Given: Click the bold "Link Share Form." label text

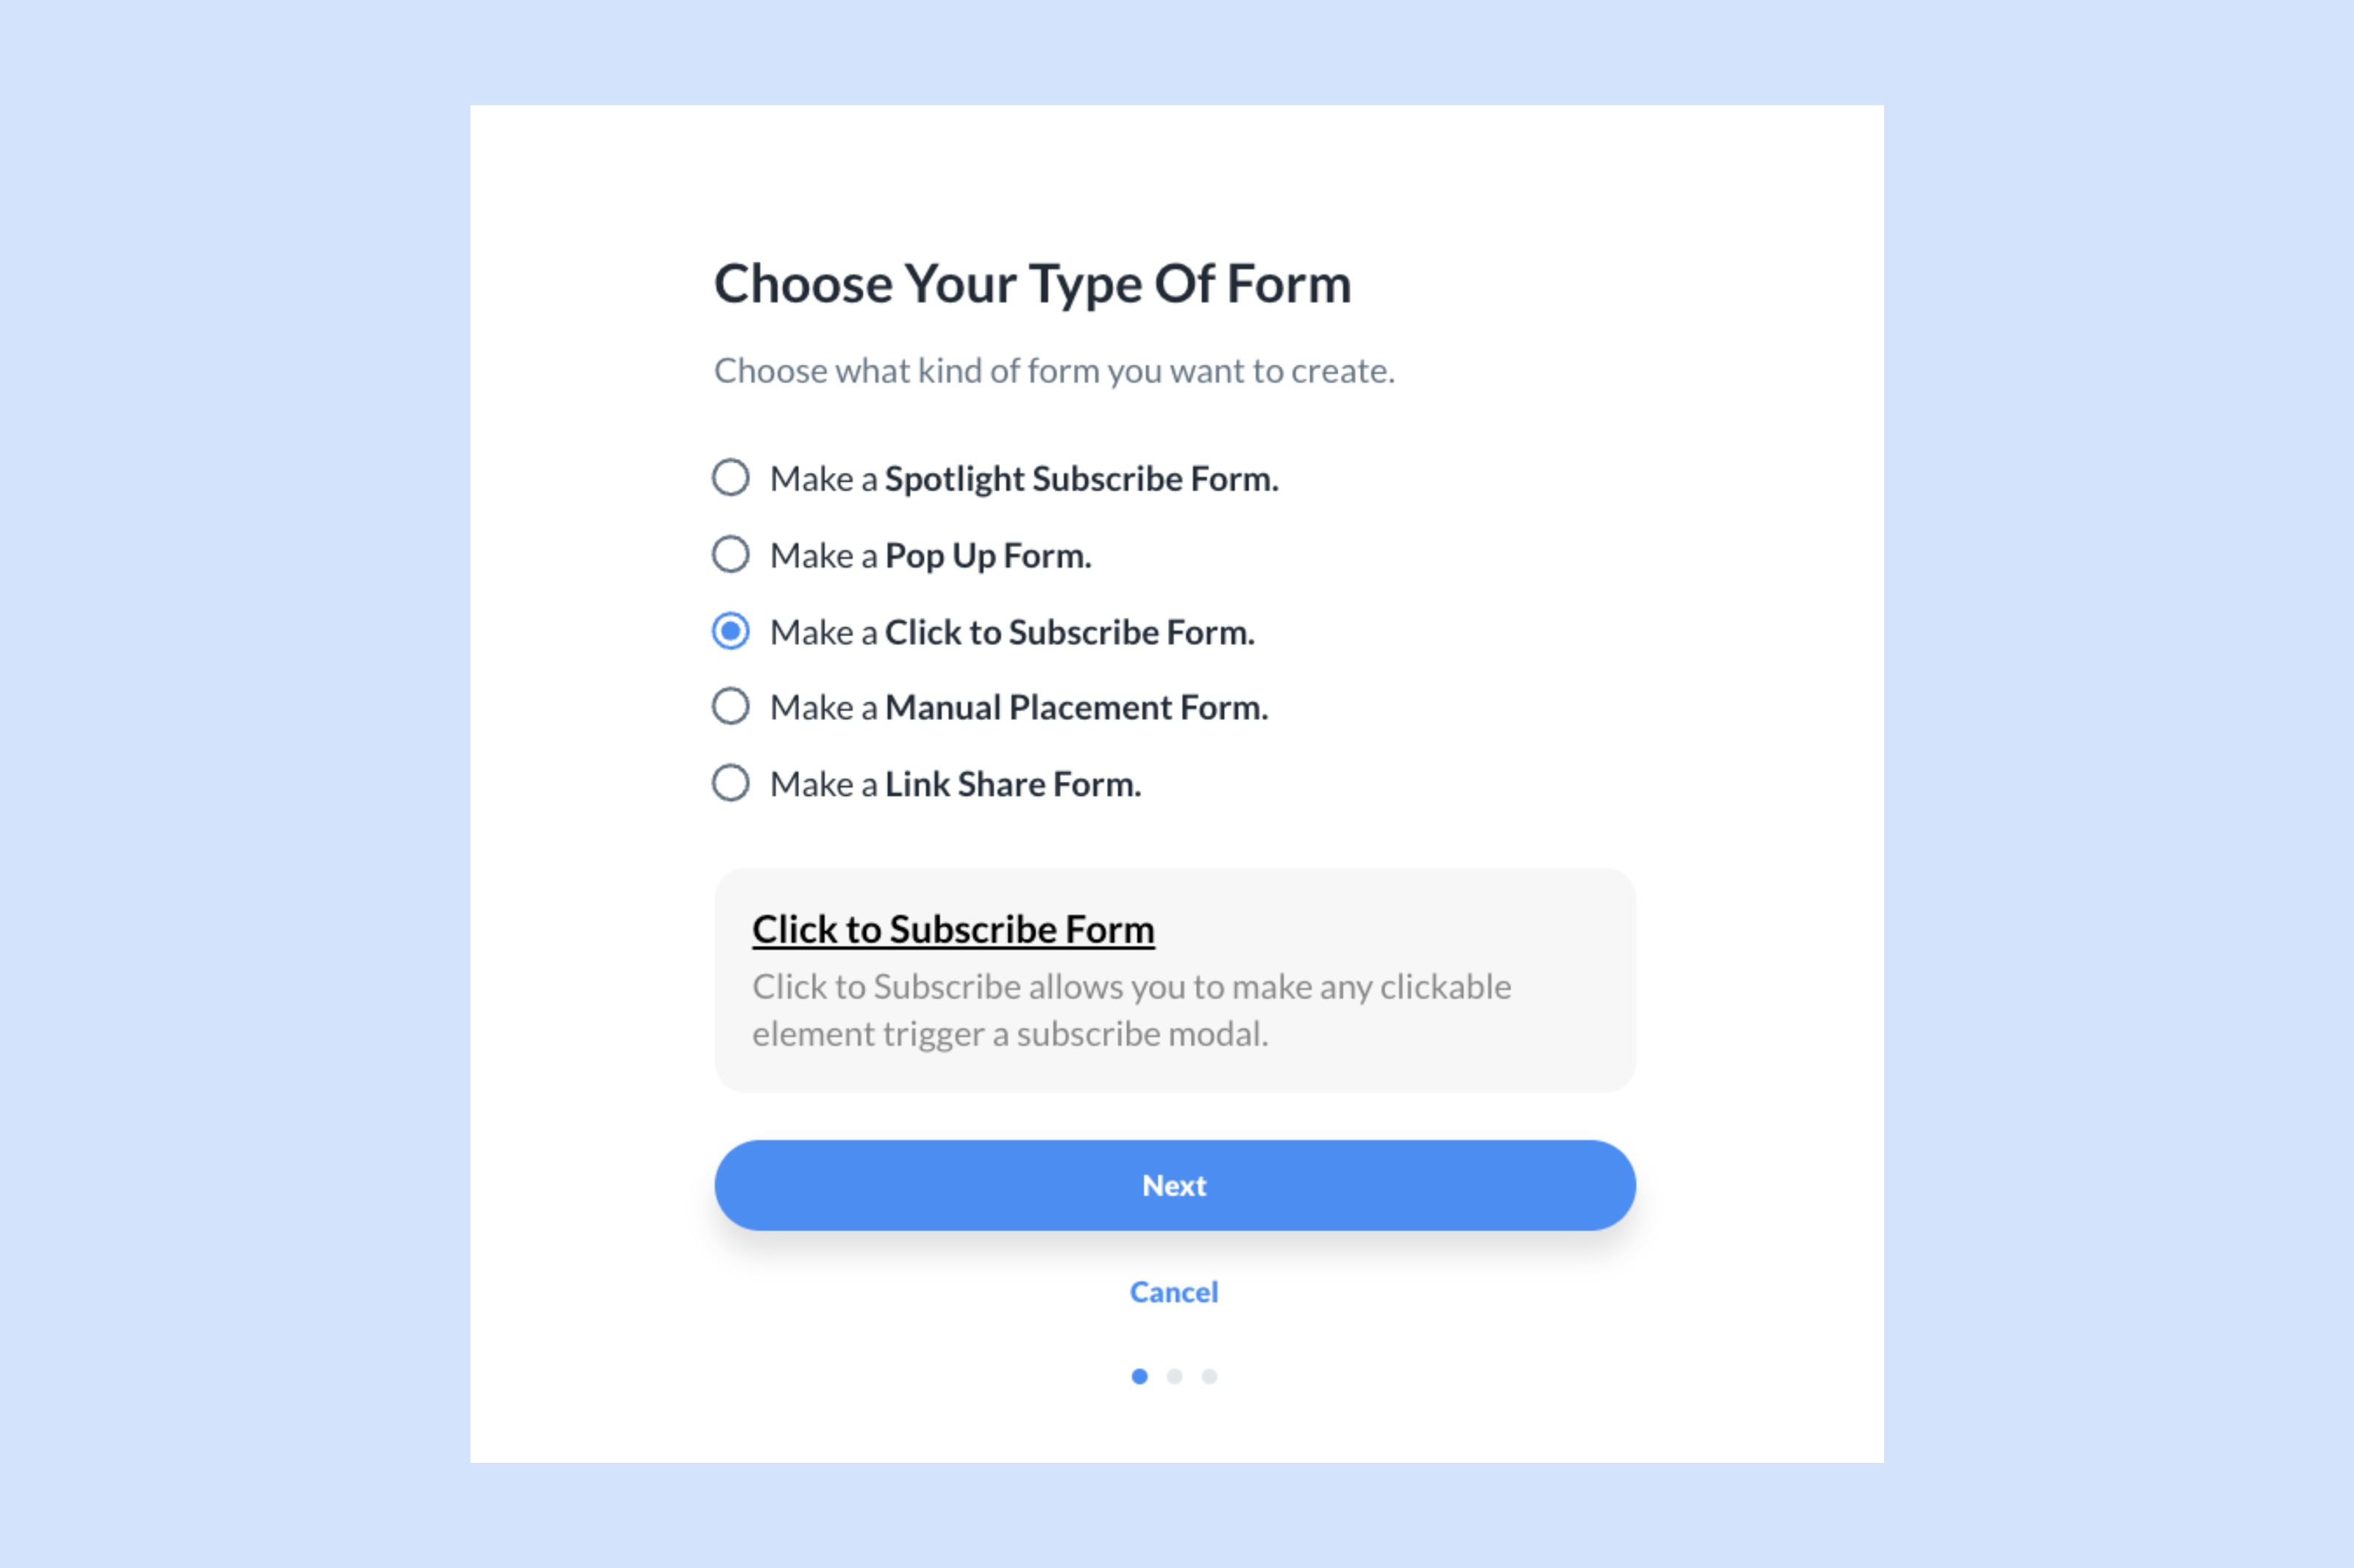Looking at the screenshot, I should click(x=1013, y=785).
